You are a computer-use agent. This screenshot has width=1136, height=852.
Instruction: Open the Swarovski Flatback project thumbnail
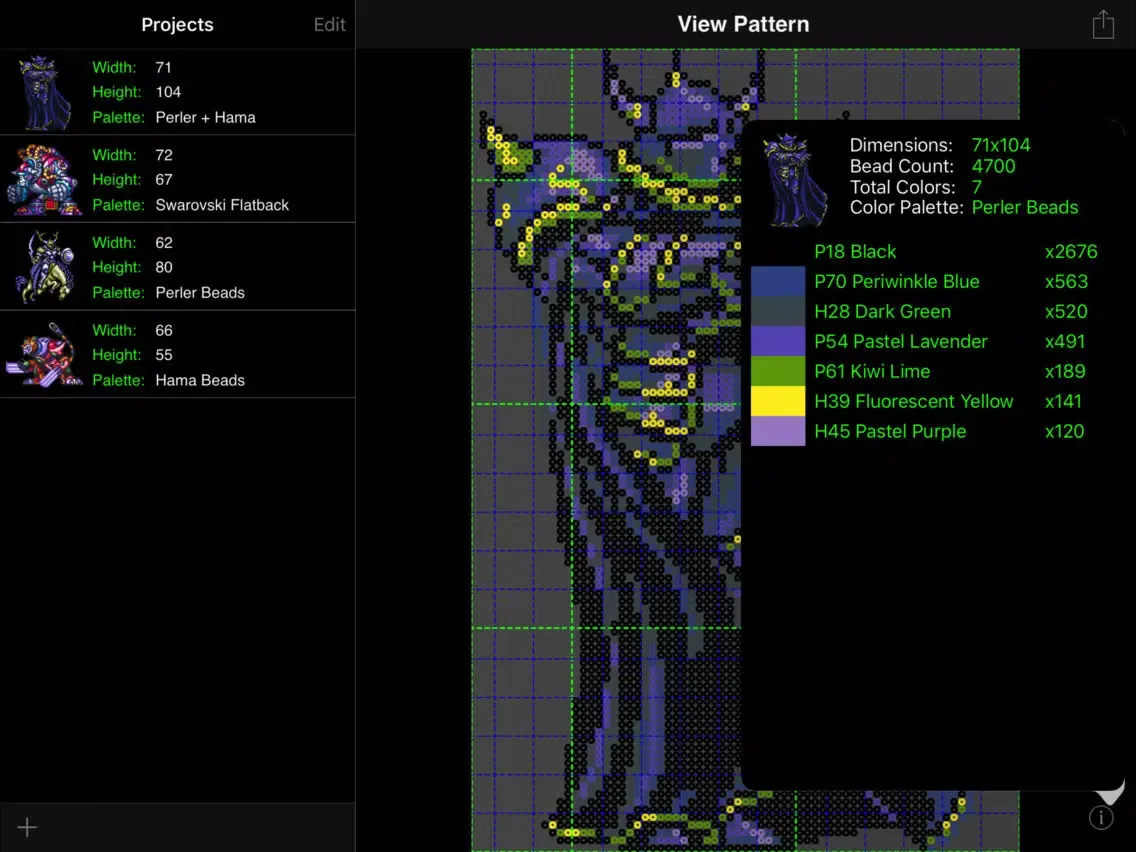click(44, 180)
